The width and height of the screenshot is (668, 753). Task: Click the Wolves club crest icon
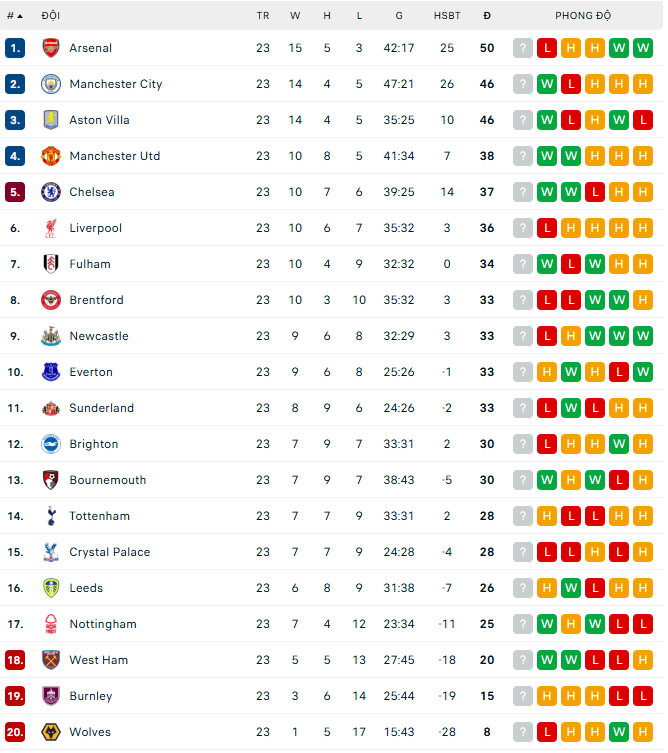(x=51, y=732)
